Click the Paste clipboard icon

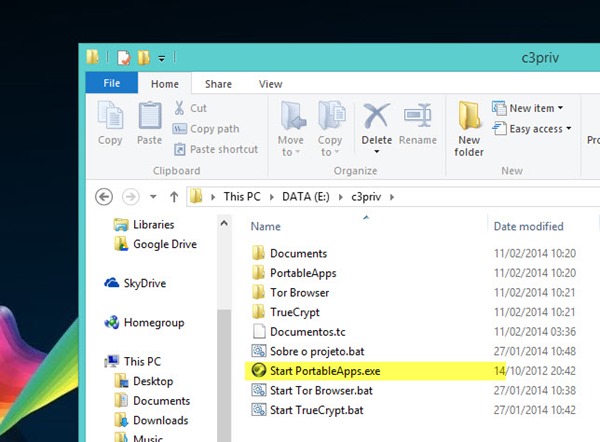[150, 115]
